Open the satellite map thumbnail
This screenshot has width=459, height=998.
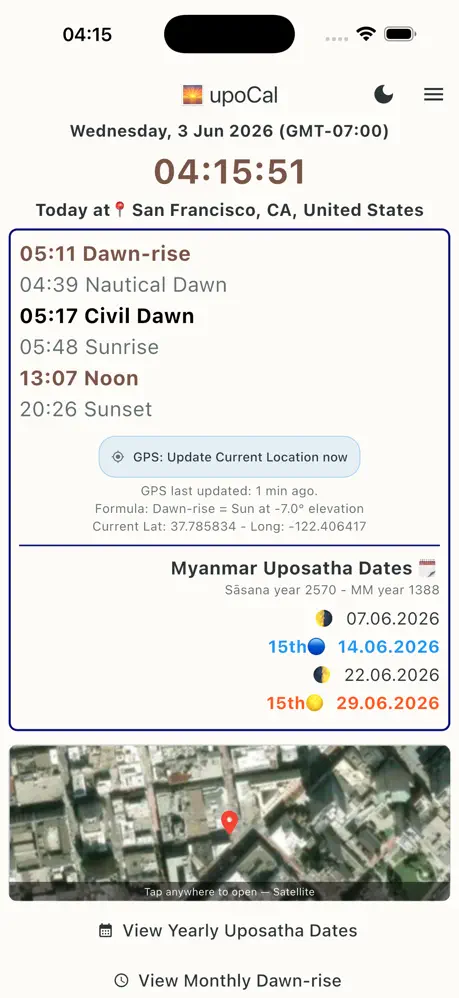tap(229, 823)
